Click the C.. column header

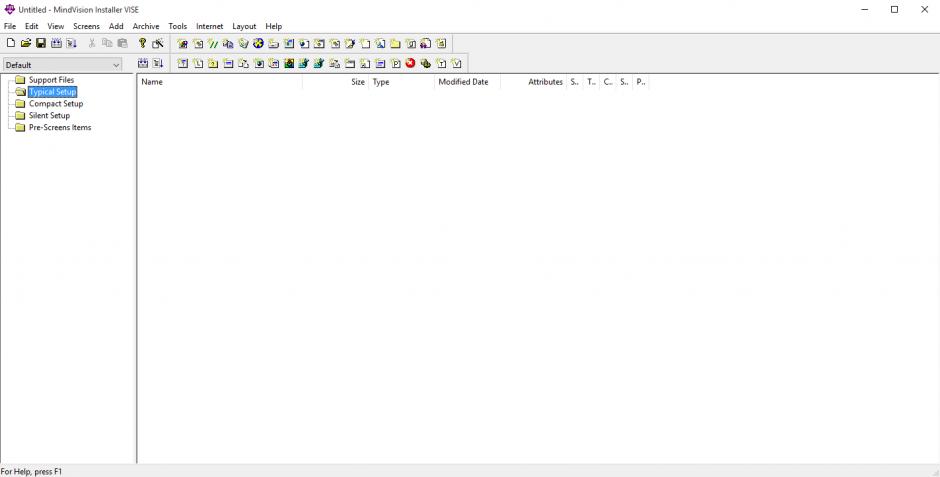[607, 82]
